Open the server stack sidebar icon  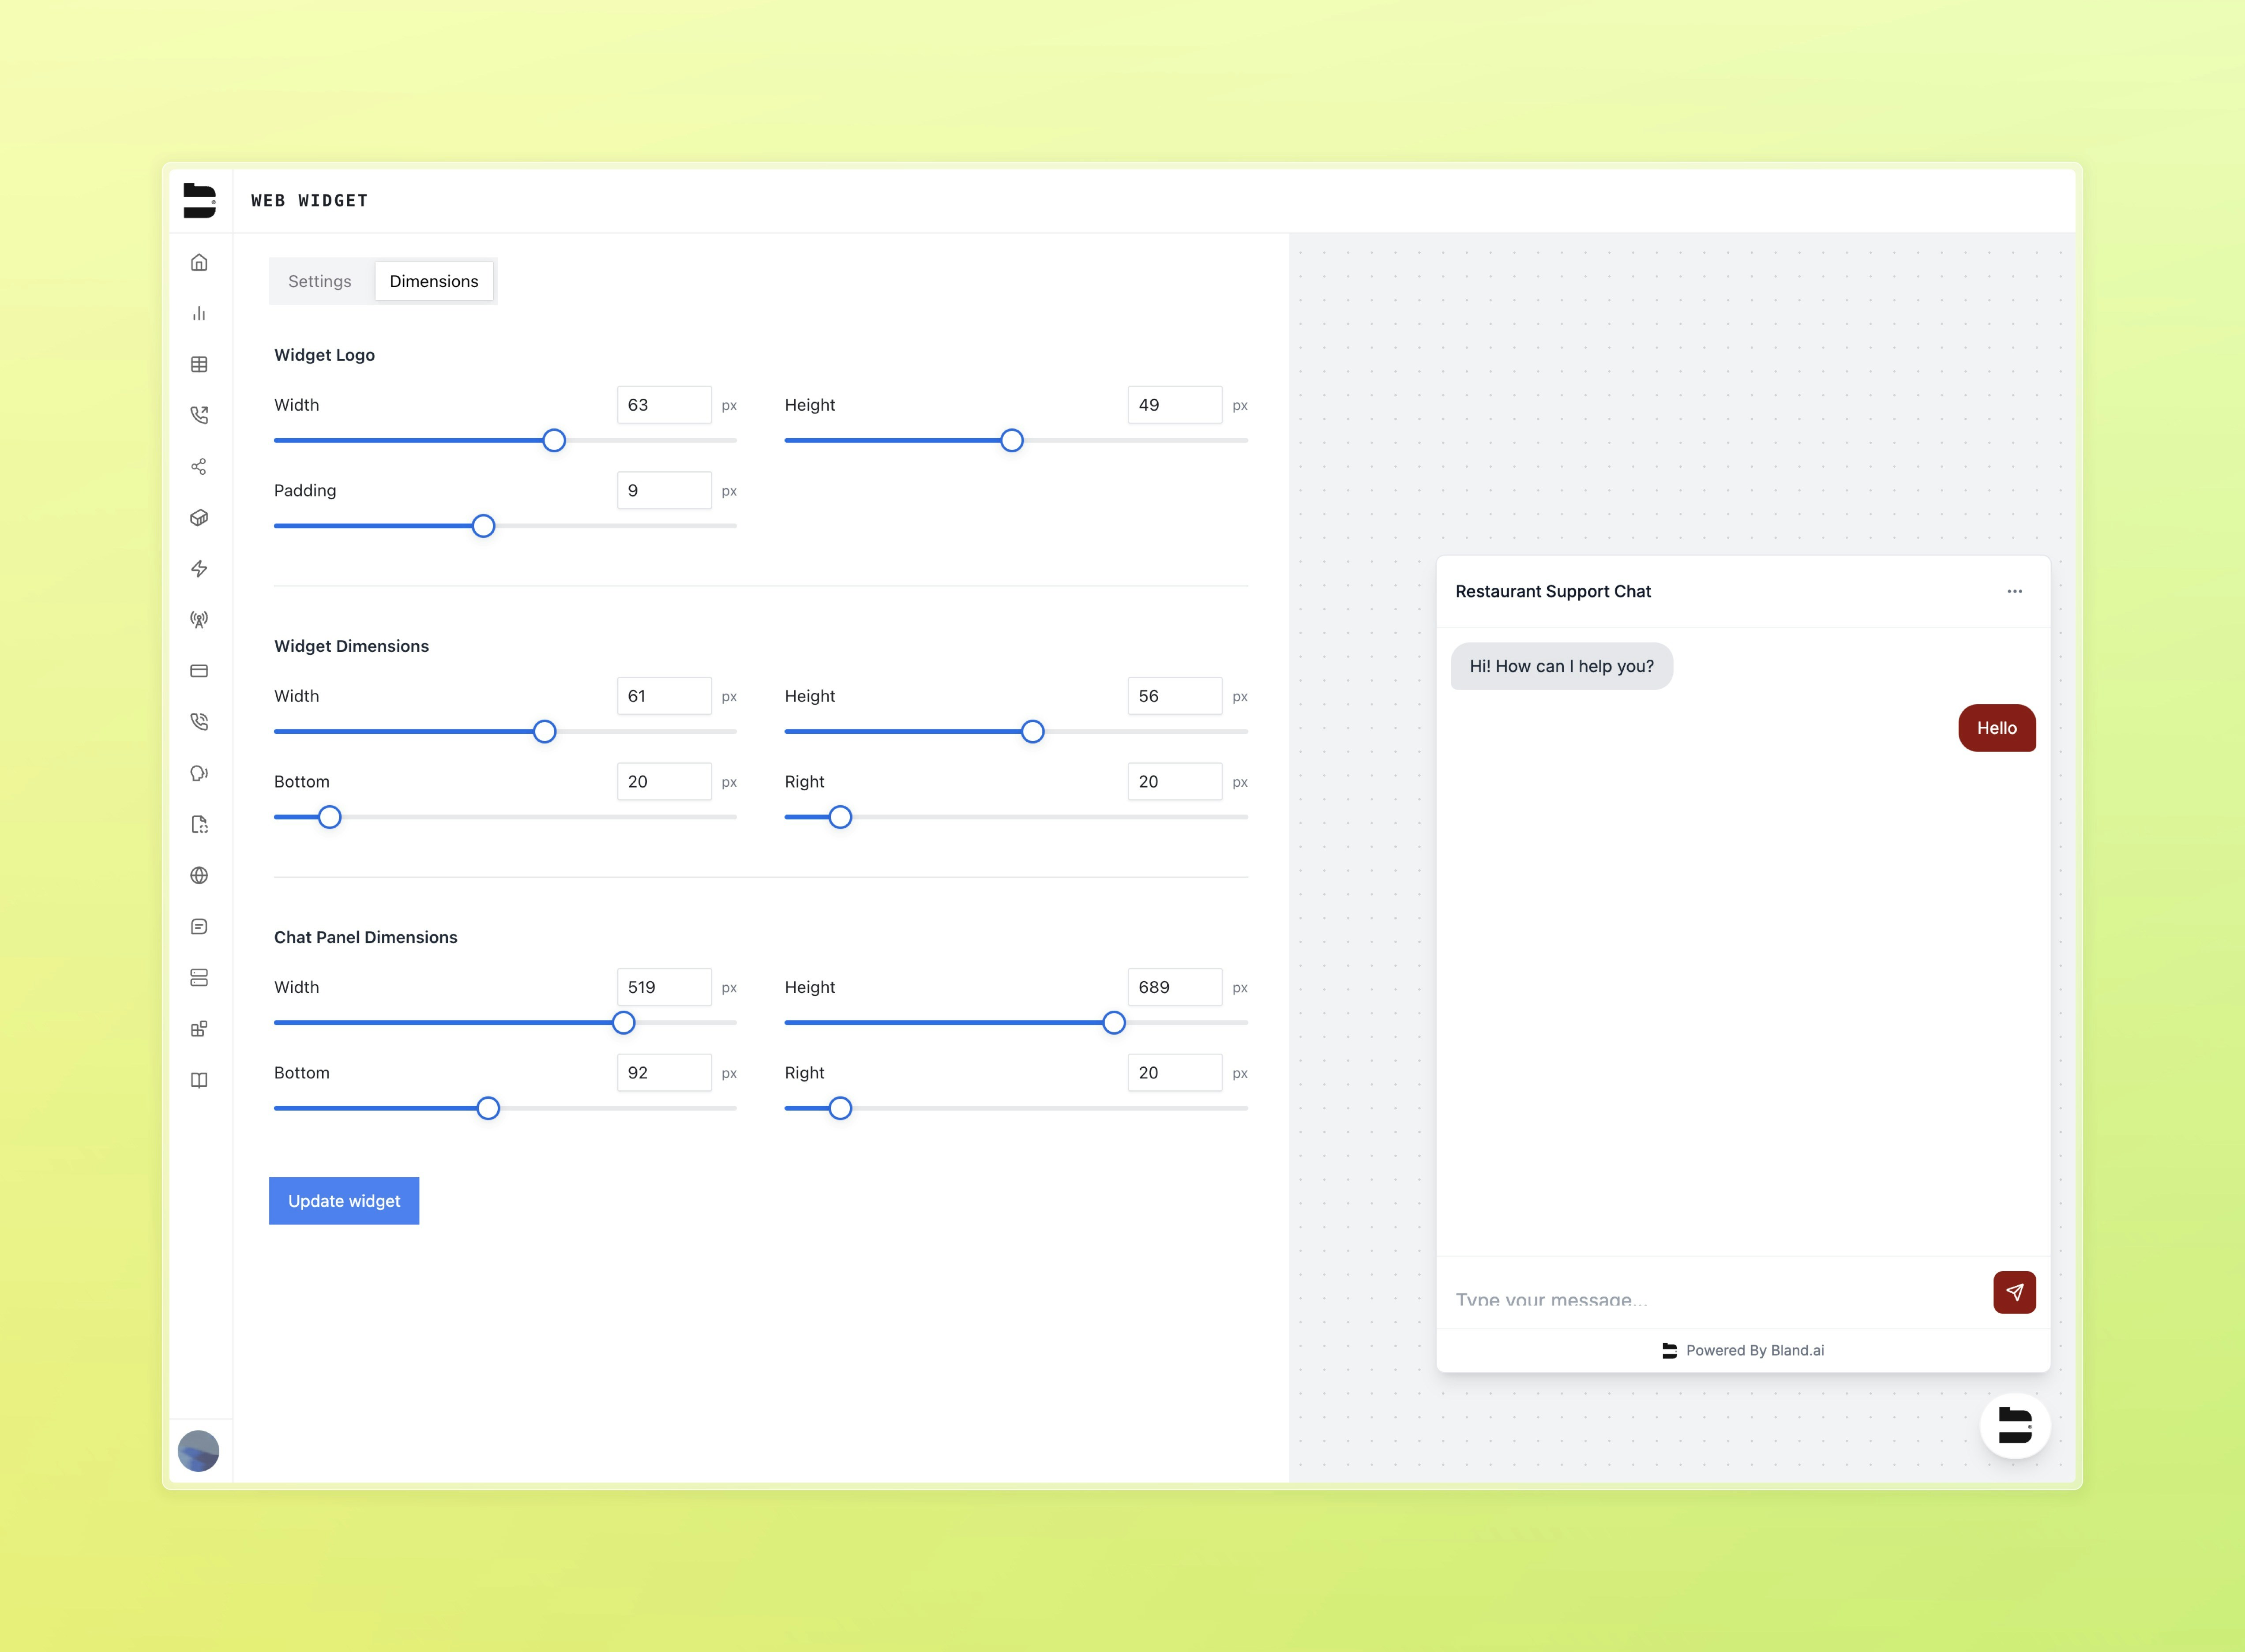[199, 978]
